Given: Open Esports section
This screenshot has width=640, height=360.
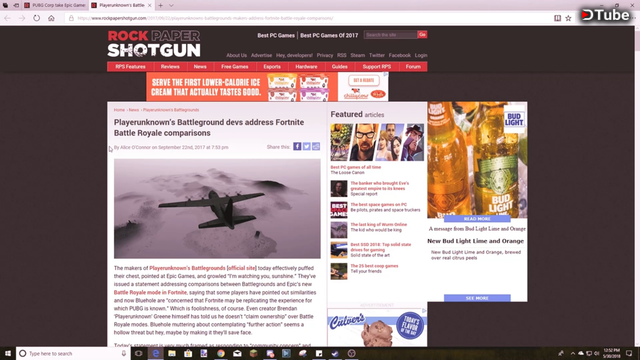Looking at the screenshot, I should (x=272, y=67).
